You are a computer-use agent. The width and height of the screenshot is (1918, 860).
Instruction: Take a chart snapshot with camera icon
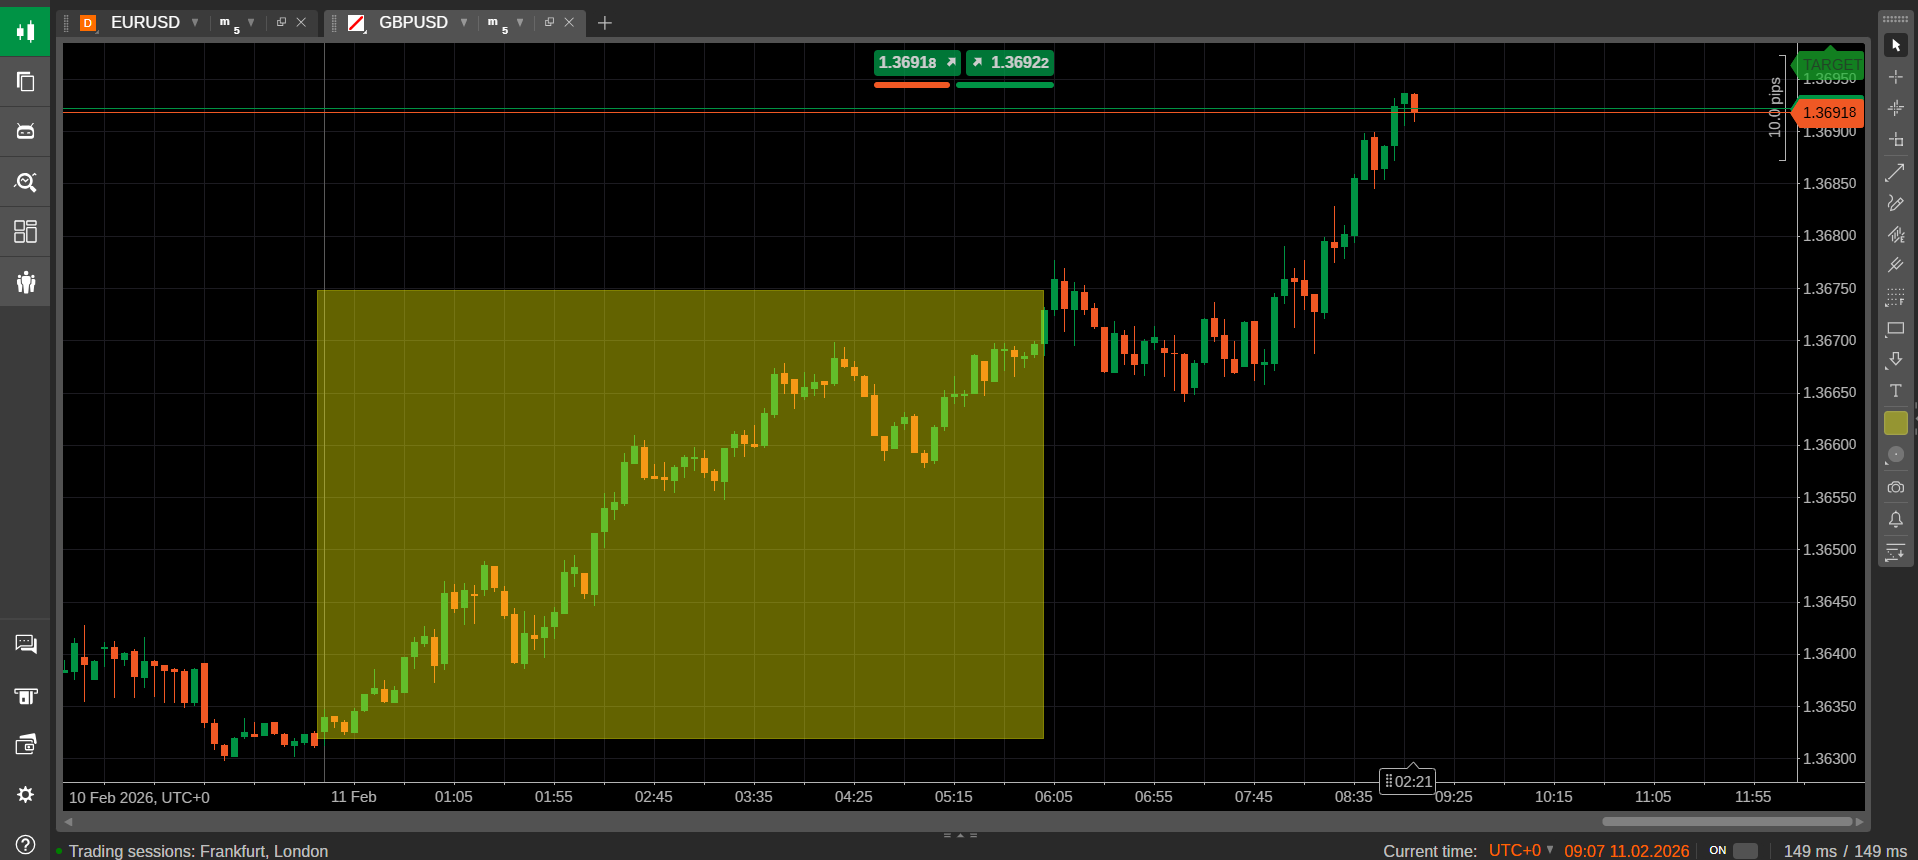pyautogui.click(x=1895, y=487)
